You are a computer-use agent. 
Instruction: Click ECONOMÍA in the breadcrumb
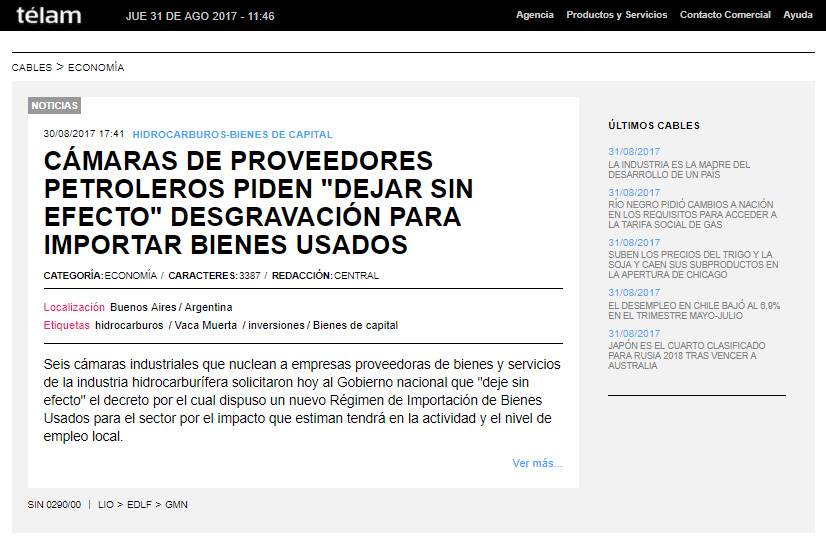click(x=96, y=68)
